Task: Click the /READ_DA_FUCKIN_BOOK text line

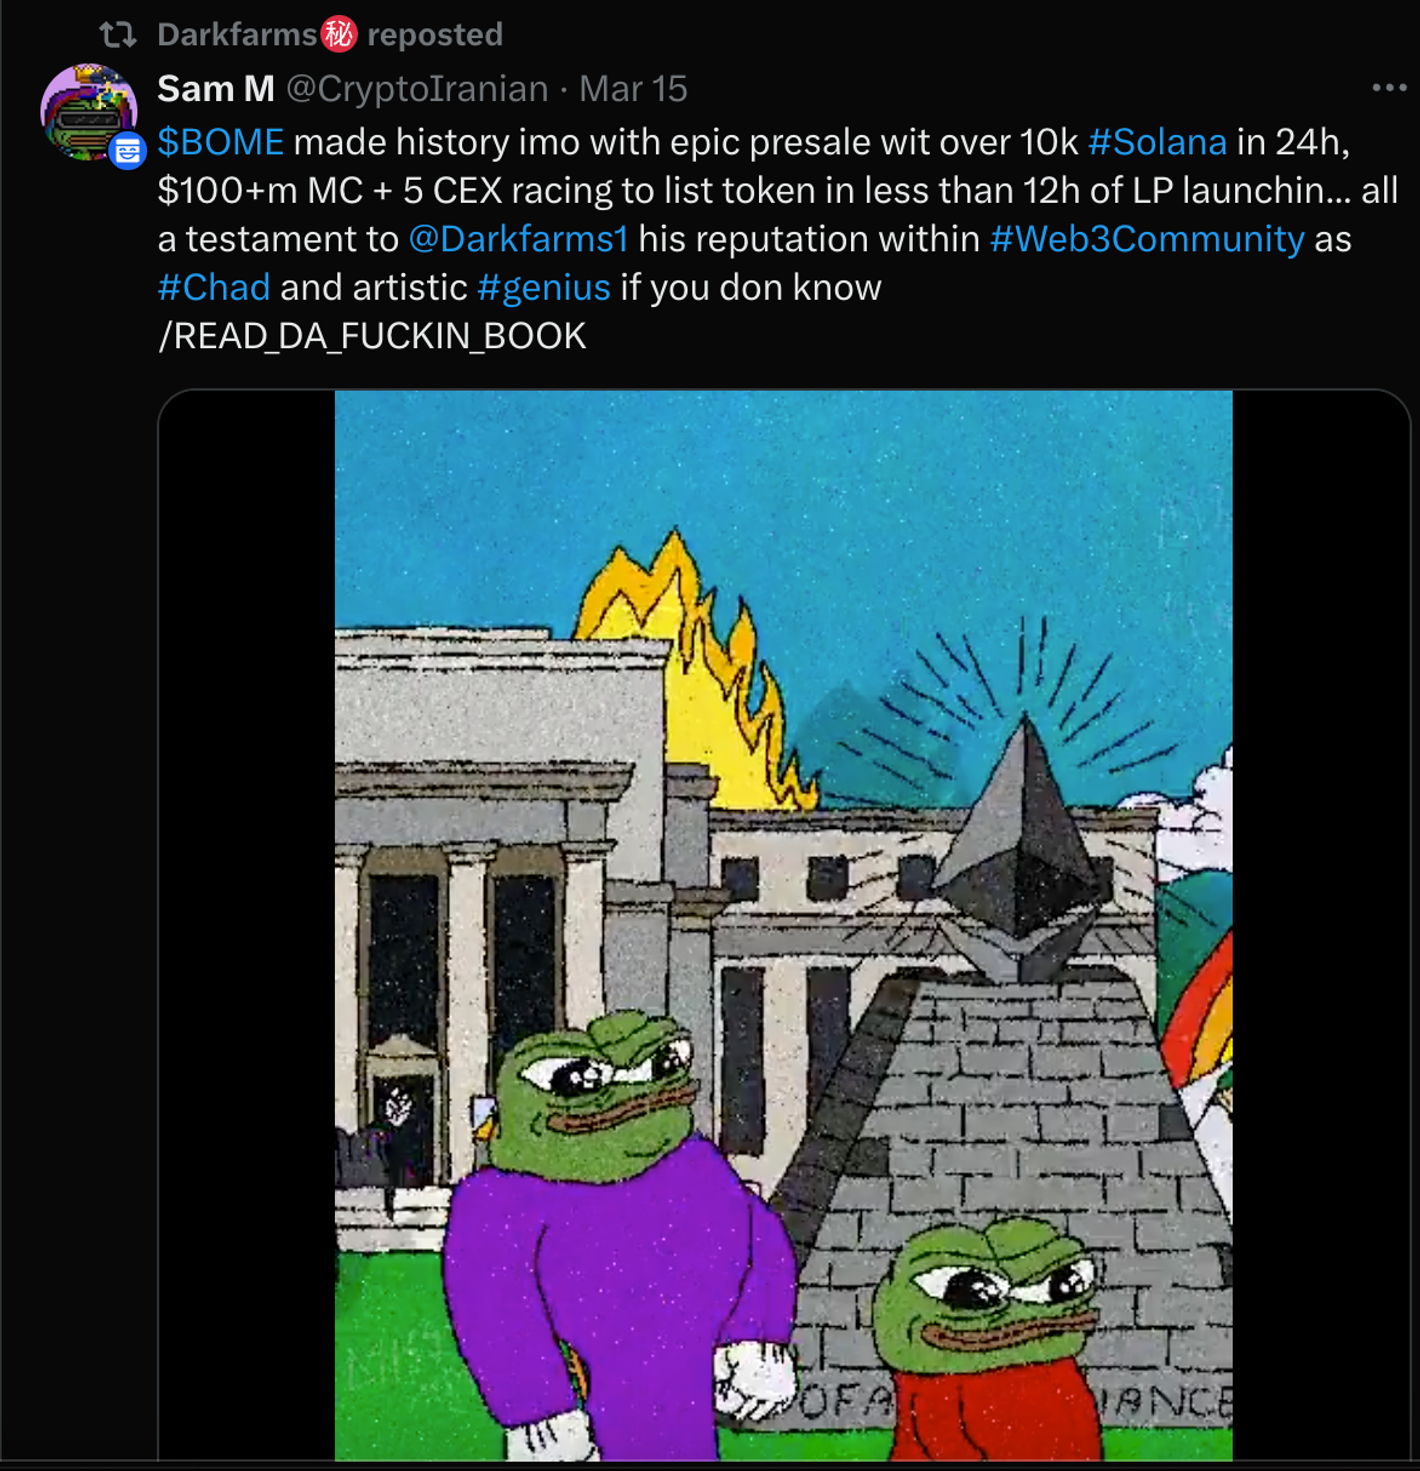Action: click(x=372, y=336)
